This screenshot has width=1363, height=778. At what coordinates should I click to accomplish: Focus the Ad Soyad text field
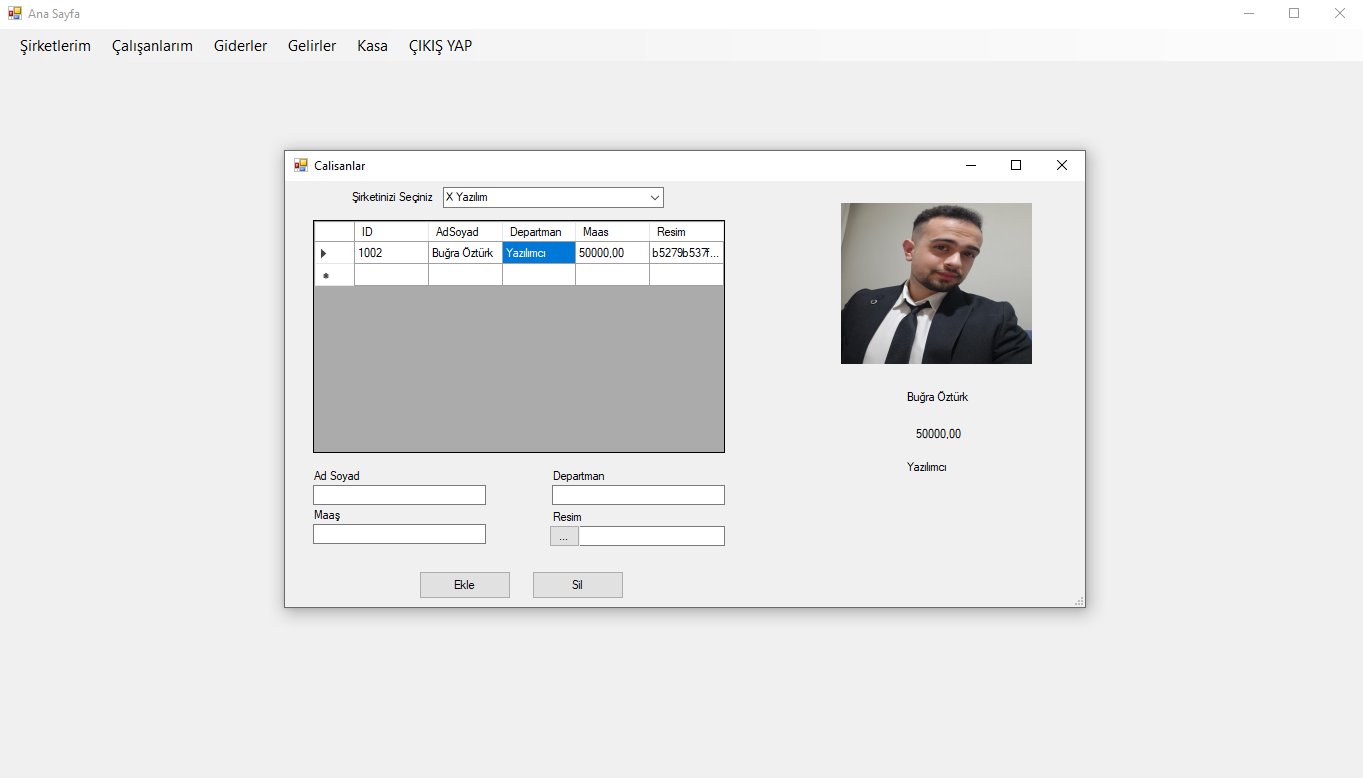point(399,495)
